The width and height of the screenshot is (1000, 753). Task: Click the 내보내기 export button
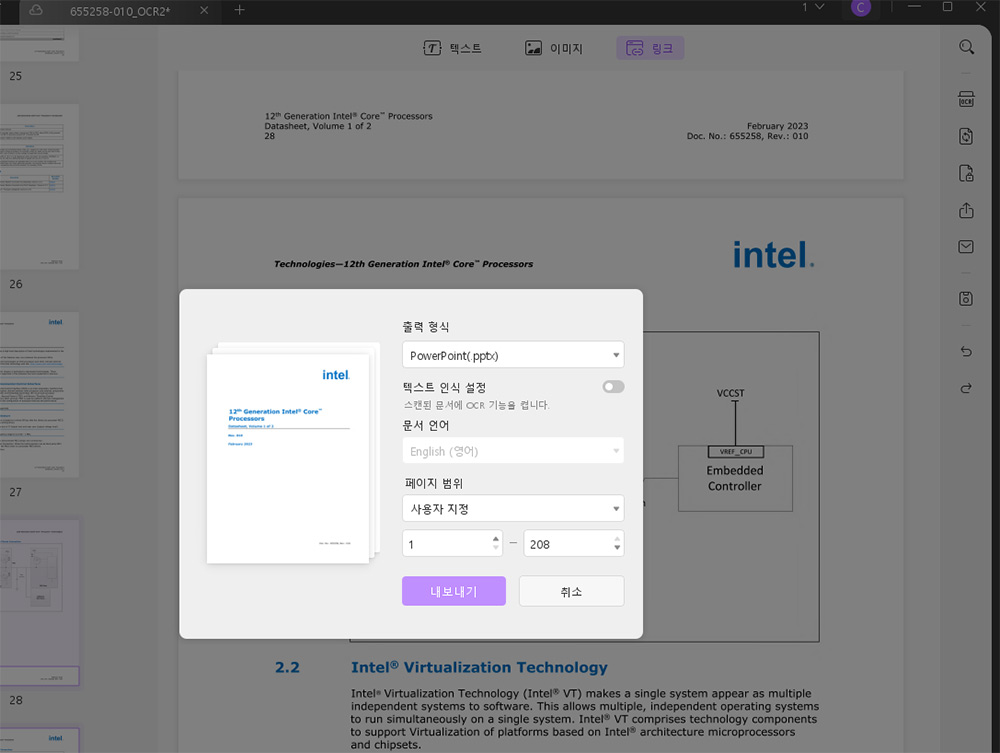click(453, 591)
